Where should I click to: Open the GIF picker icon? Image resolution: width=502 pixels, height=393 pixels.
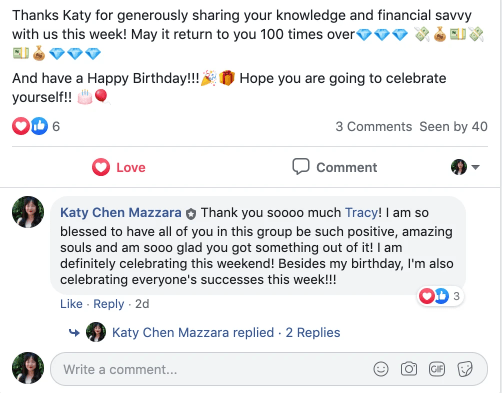(x=437, y=369)
